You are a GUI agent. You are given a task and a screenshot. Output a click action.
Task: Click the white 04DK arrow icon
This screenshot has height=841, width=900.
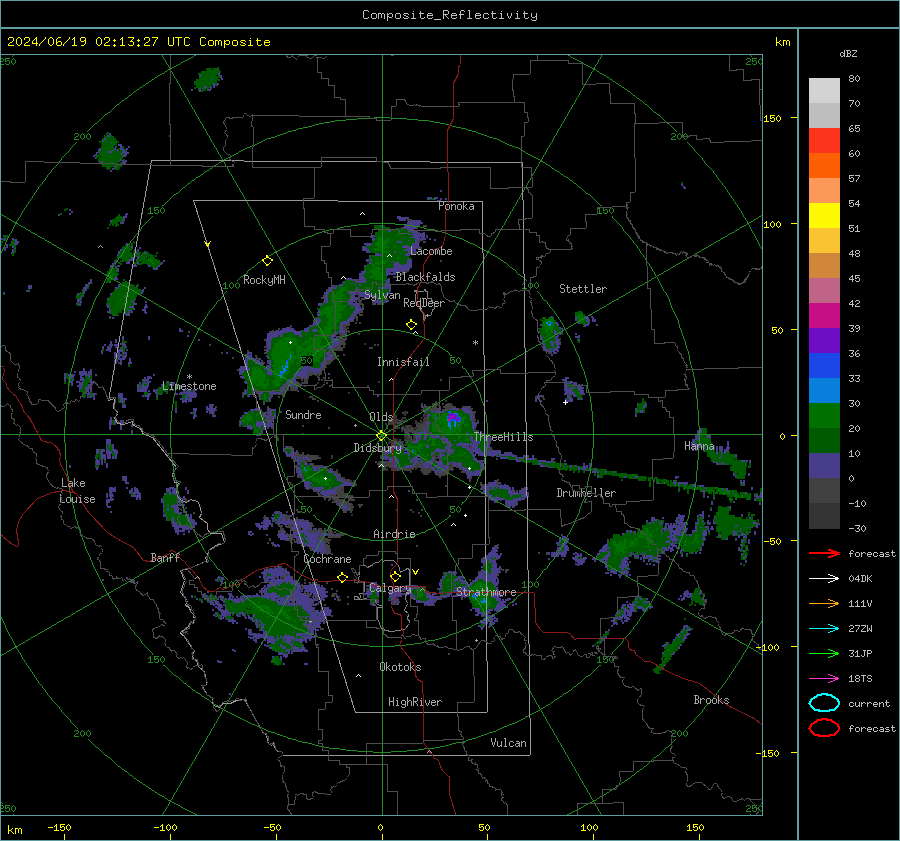824,578
